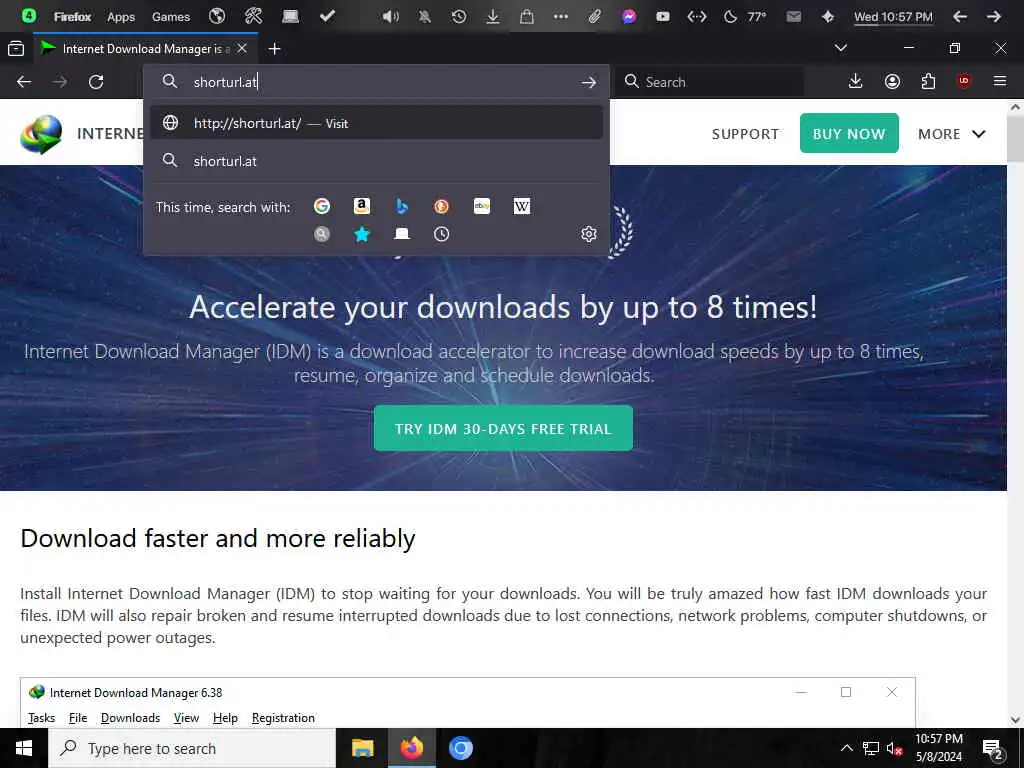Open the Windows Start menu

(x=24, y=748)
